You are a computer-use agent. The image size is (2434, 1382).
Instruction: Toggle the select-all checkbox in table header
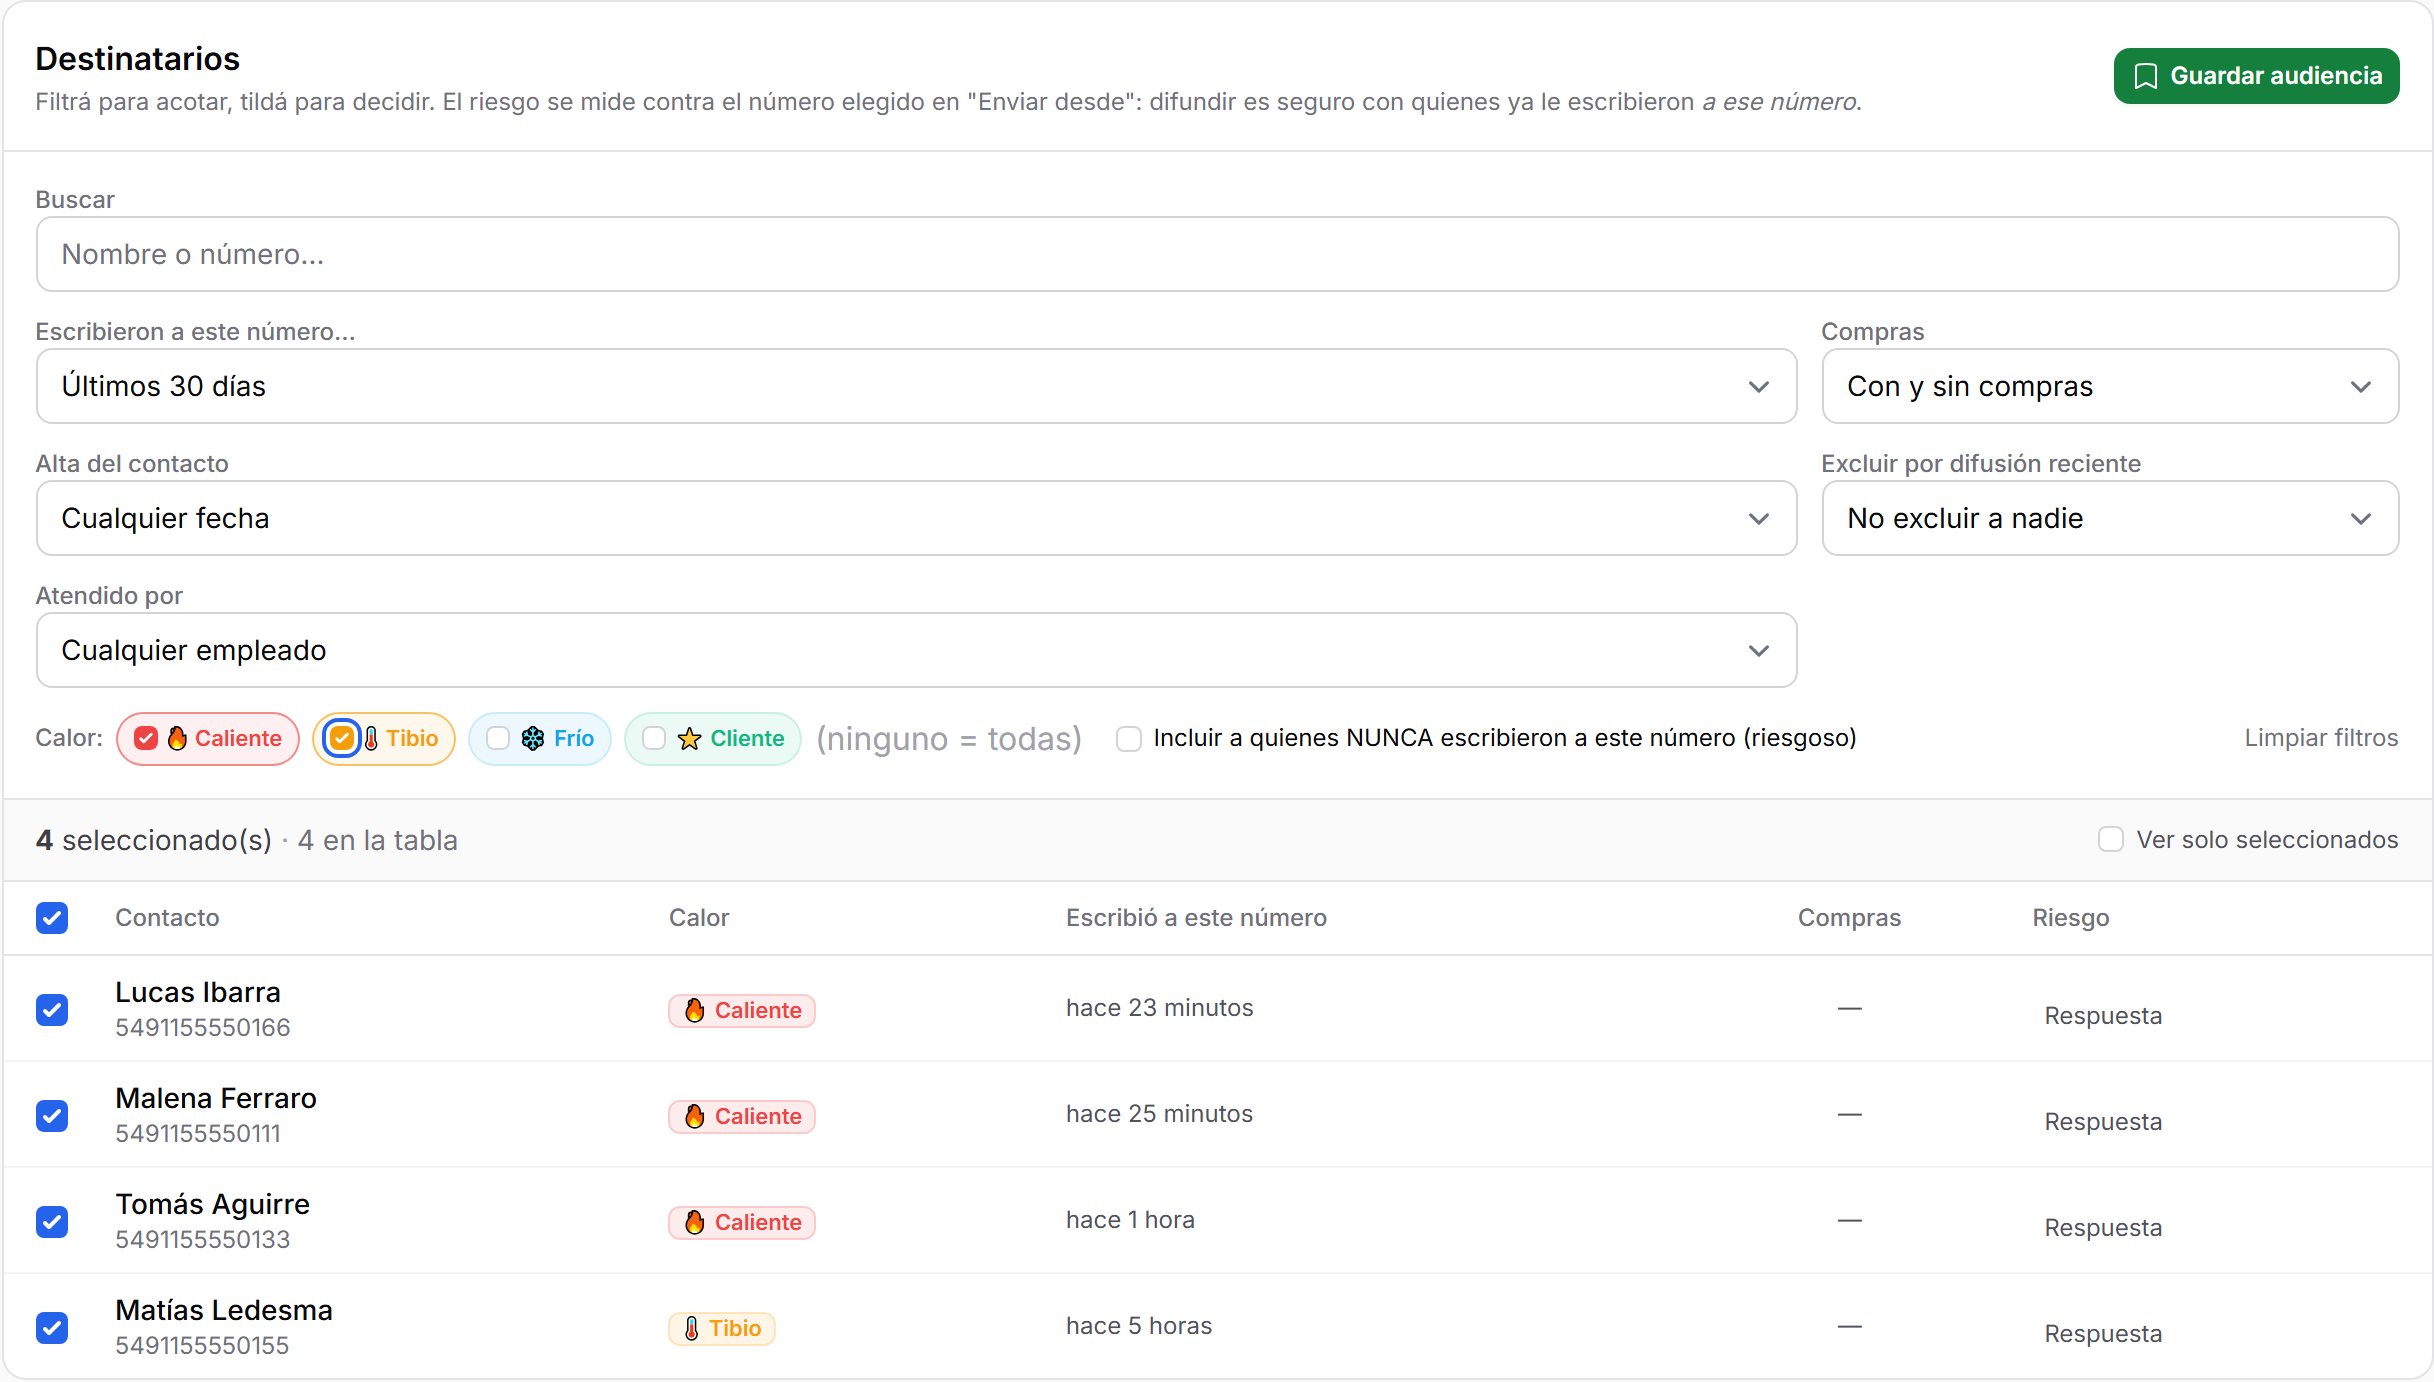pos(52,917)
